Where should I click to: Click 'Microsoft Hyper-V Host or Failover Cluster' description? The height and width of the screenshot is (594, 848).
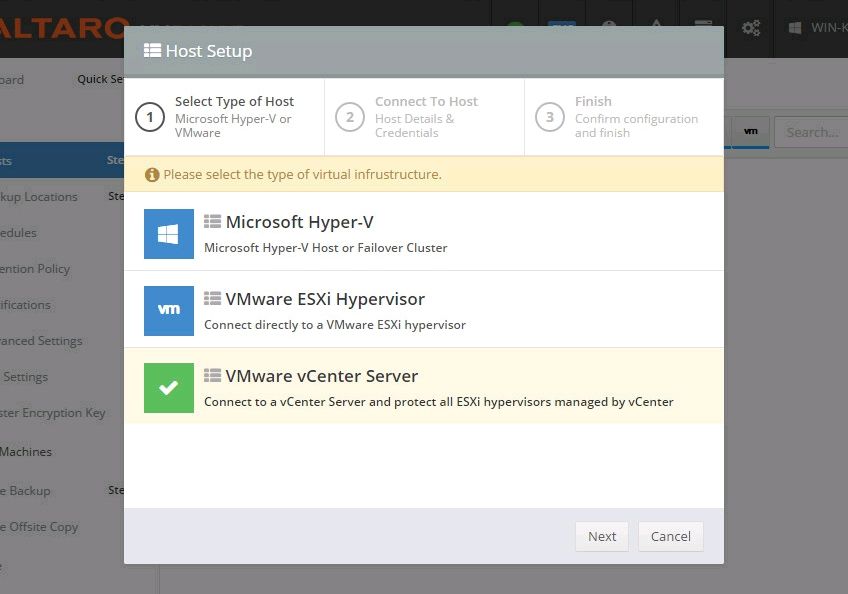326,248
